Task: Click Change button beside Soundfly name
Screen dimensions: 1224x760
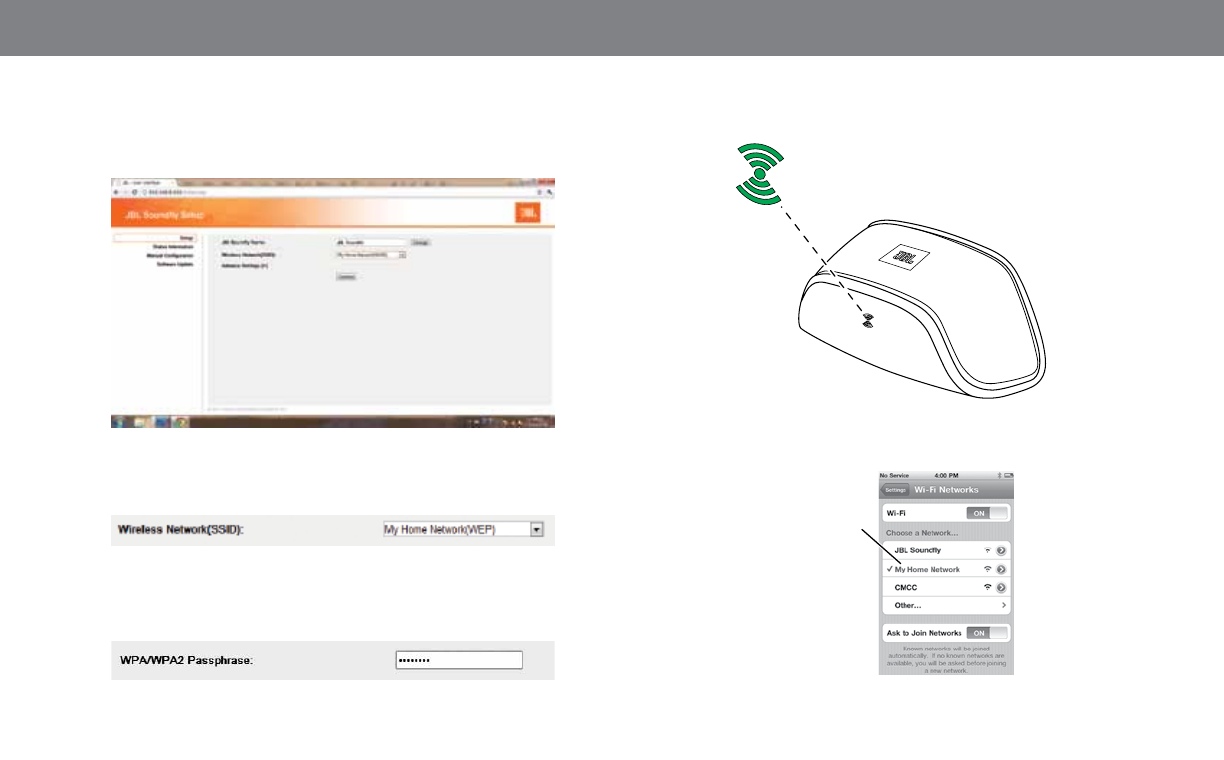Action: click(421, 242)
